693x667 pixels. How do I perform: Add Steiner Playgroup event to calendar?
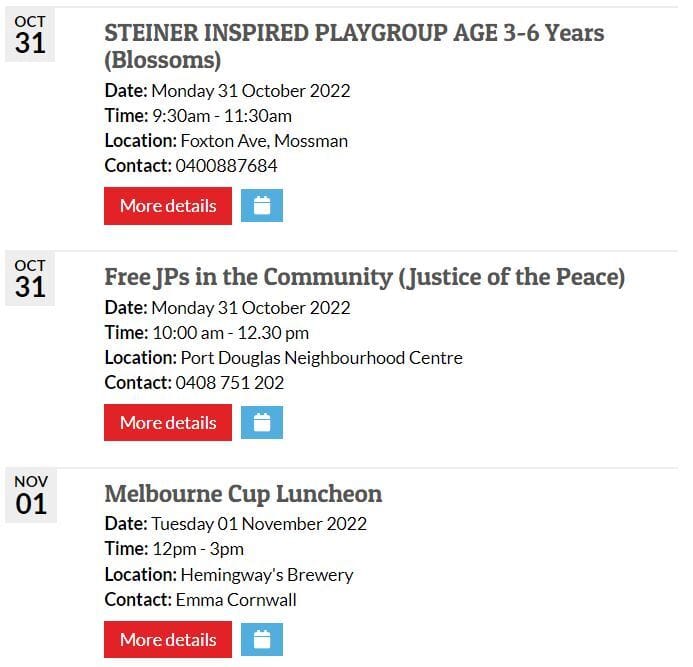coord(262,206)
